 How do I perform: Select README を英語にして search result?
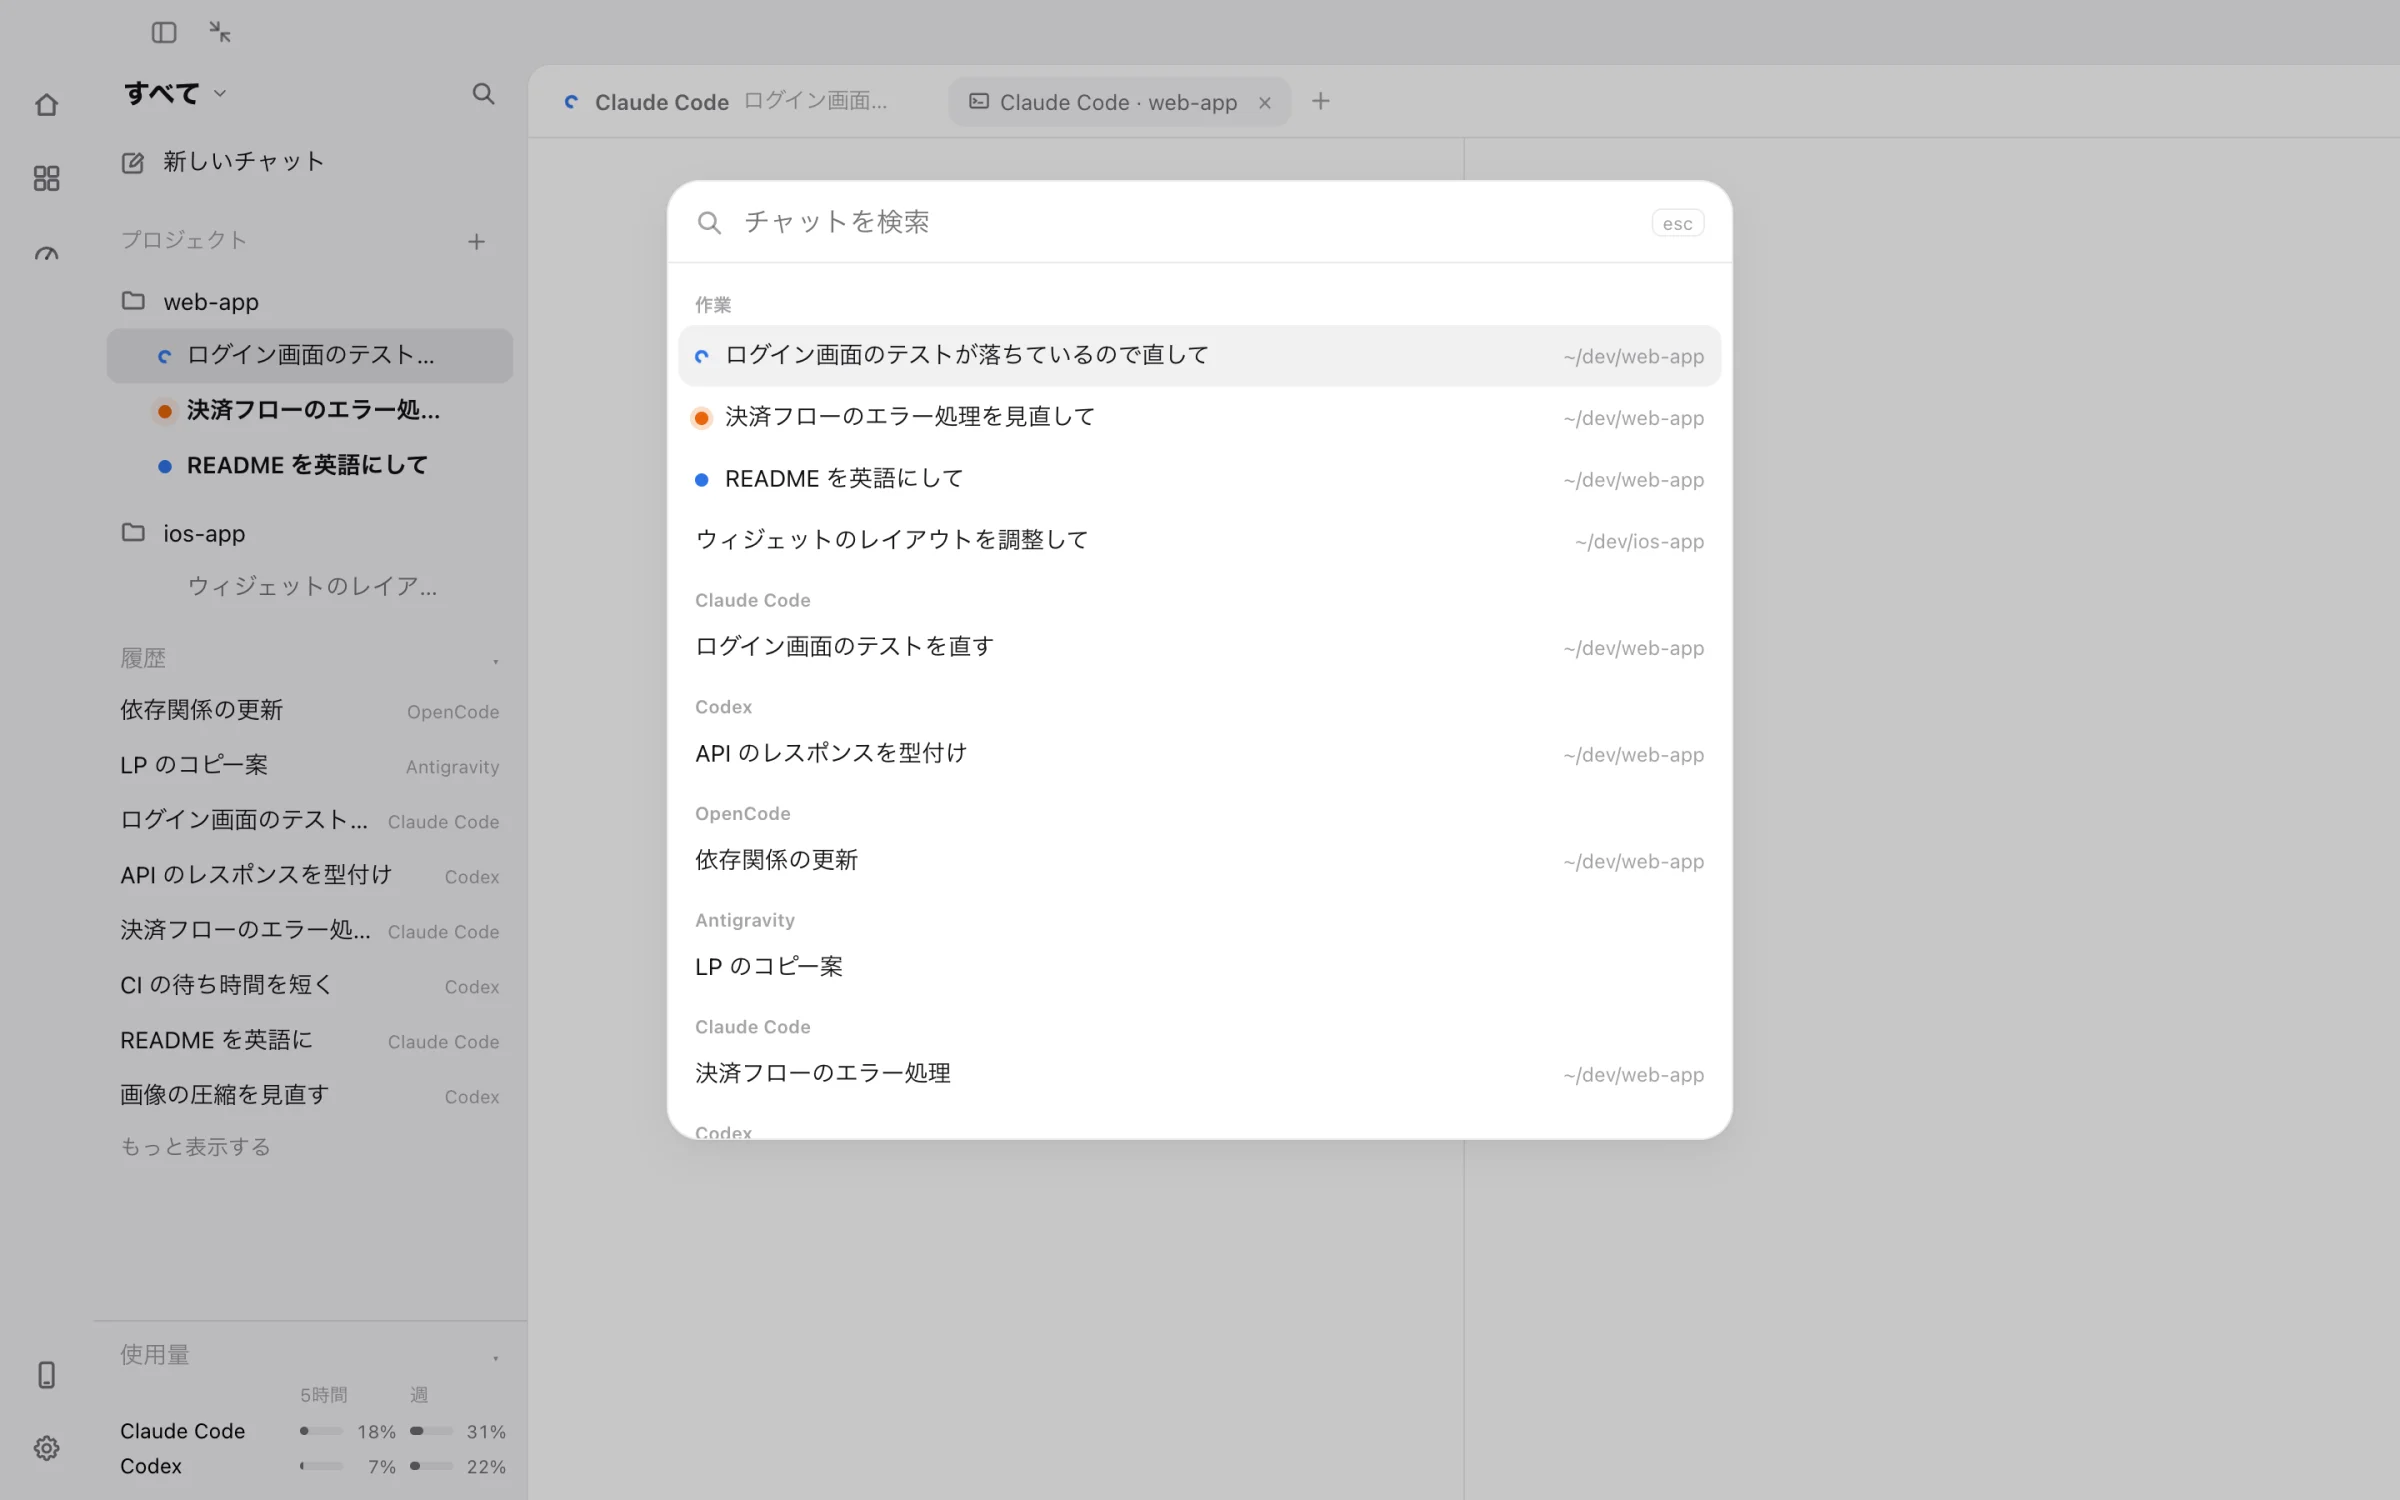pyautogui.click(x=1199, y=479)
